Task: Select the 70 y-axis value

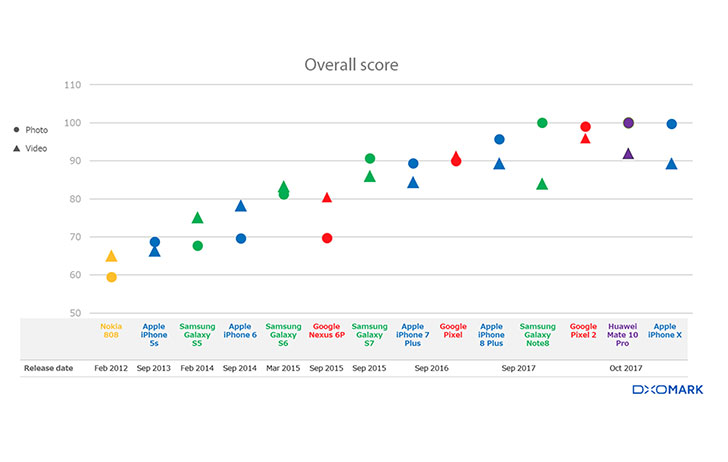Action: coord(76,237)
